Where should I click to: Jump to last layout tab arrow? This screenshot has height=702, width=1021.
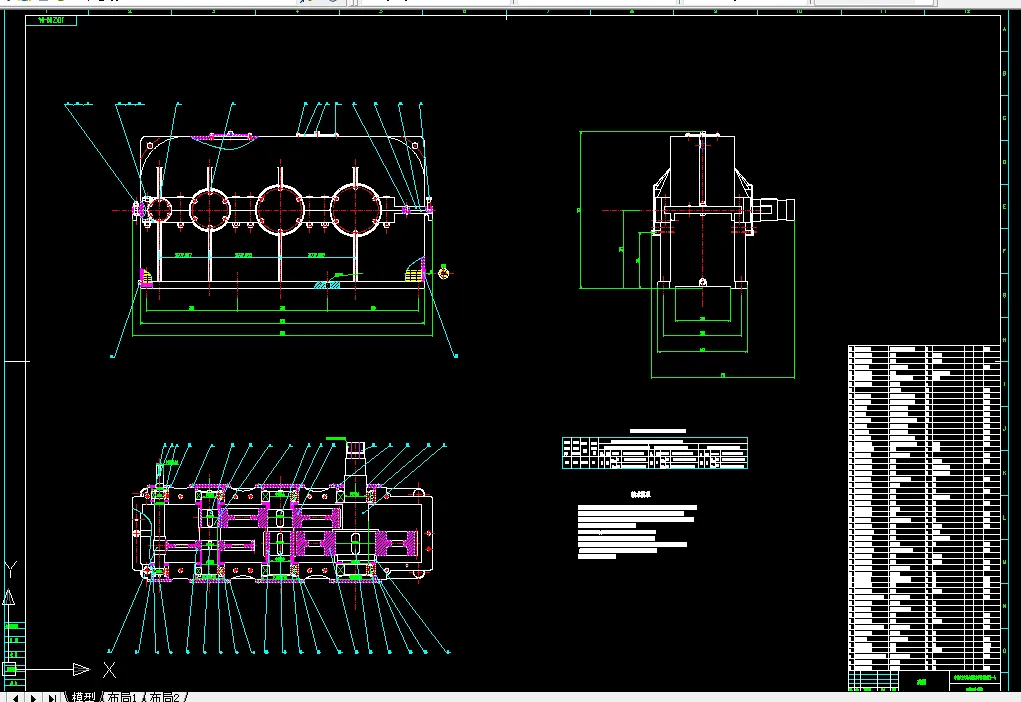52,697
